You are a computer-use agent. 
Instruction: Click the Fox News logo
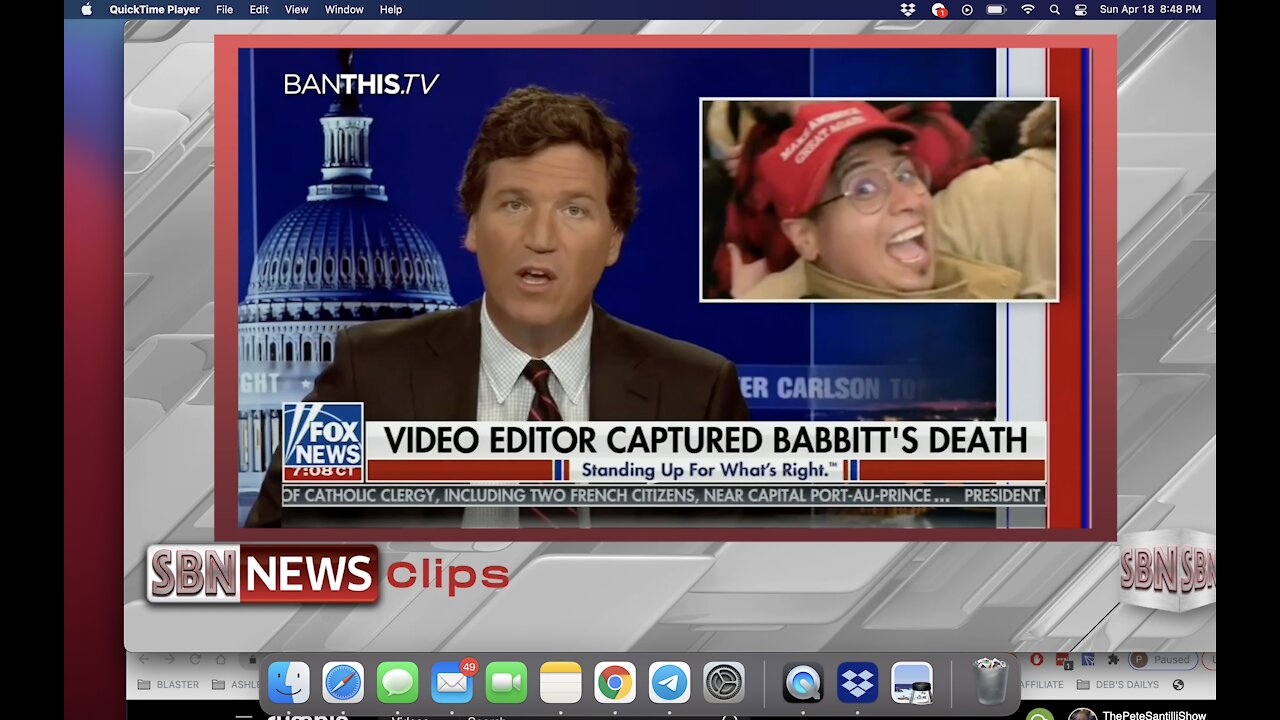click(322, 442)
